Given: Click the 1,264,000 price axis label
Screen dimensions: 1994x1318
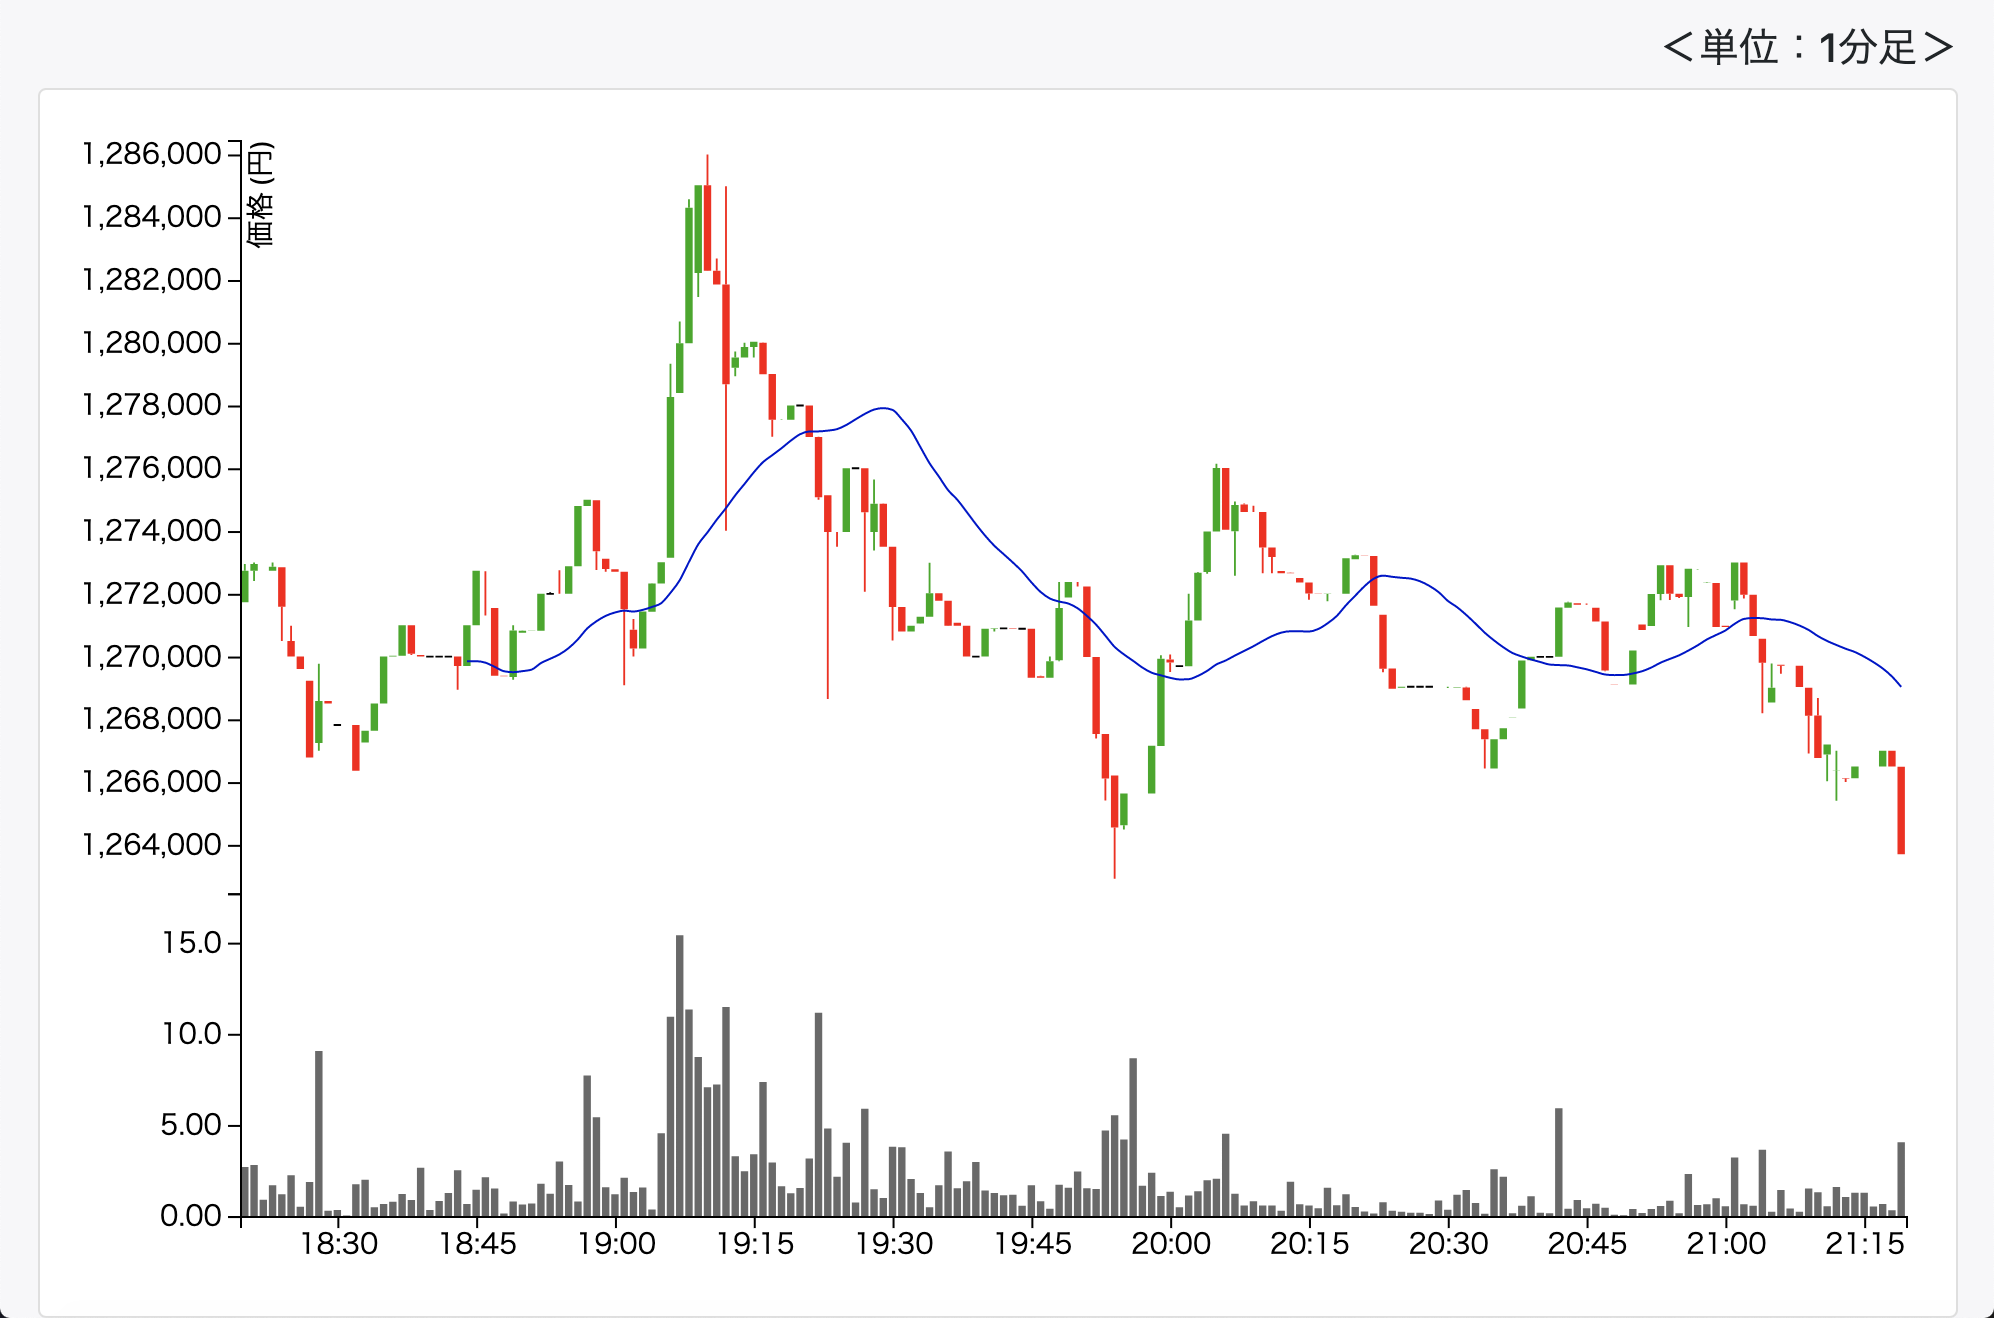Looking at the screenshot, I should pos(151,845).
